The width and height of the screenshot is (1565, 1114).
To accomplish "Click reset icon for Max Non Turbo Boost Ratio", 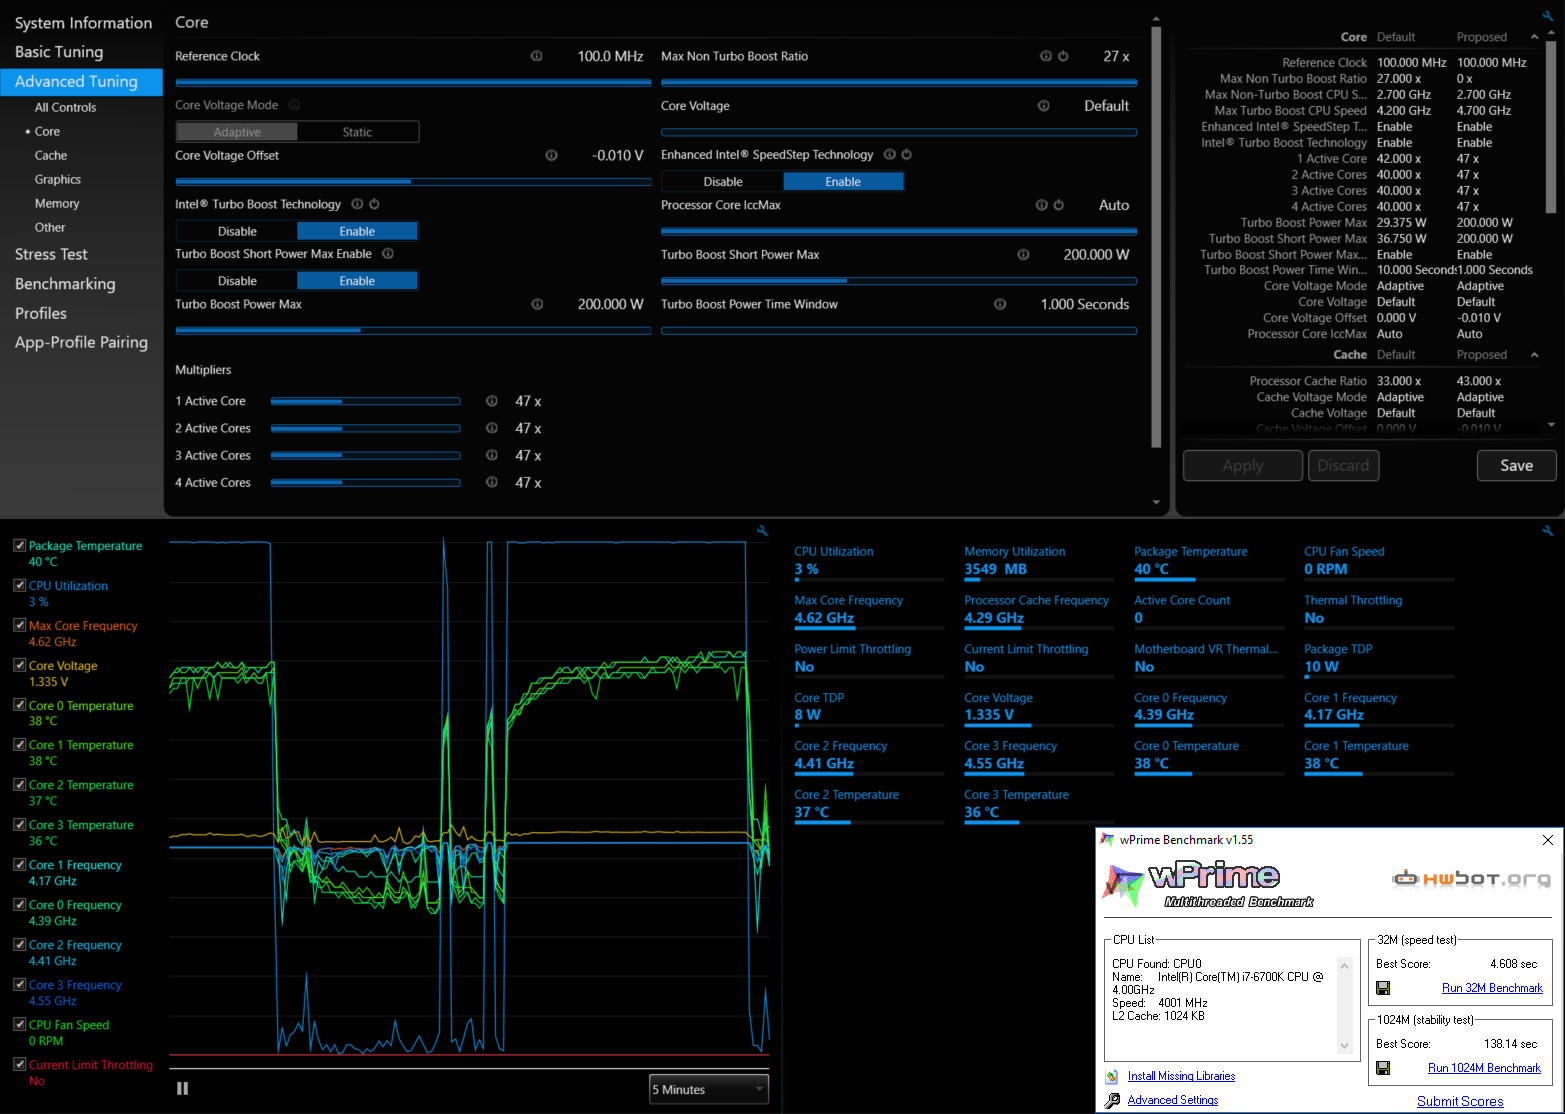I will pyautogui.click(x=1063, y=56).
